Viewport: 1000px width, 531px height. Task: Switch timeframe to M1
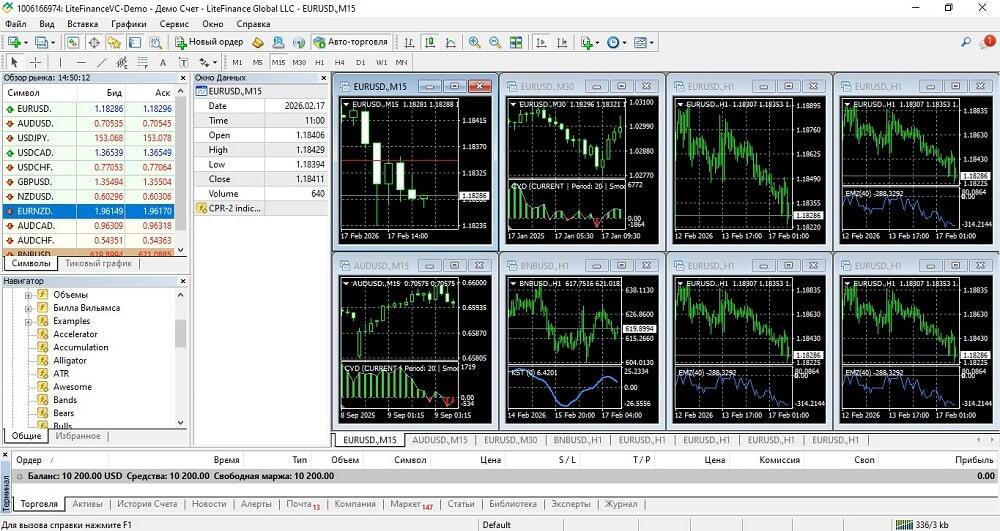[x=237, y=62]
